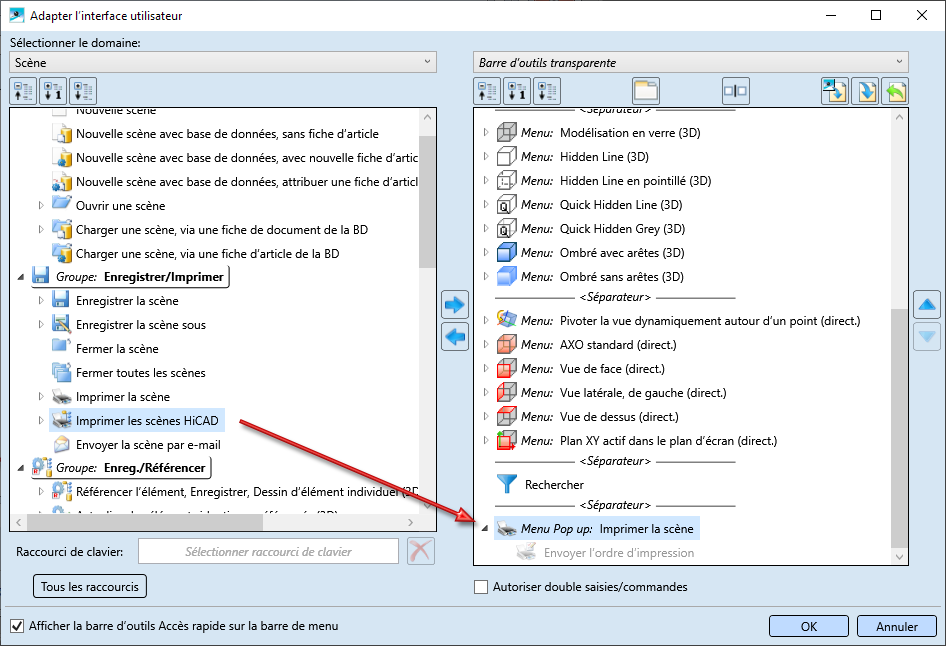Open the Scène domain dropdown
Screen dimensions: 946x646
click(x=223, y=62)
